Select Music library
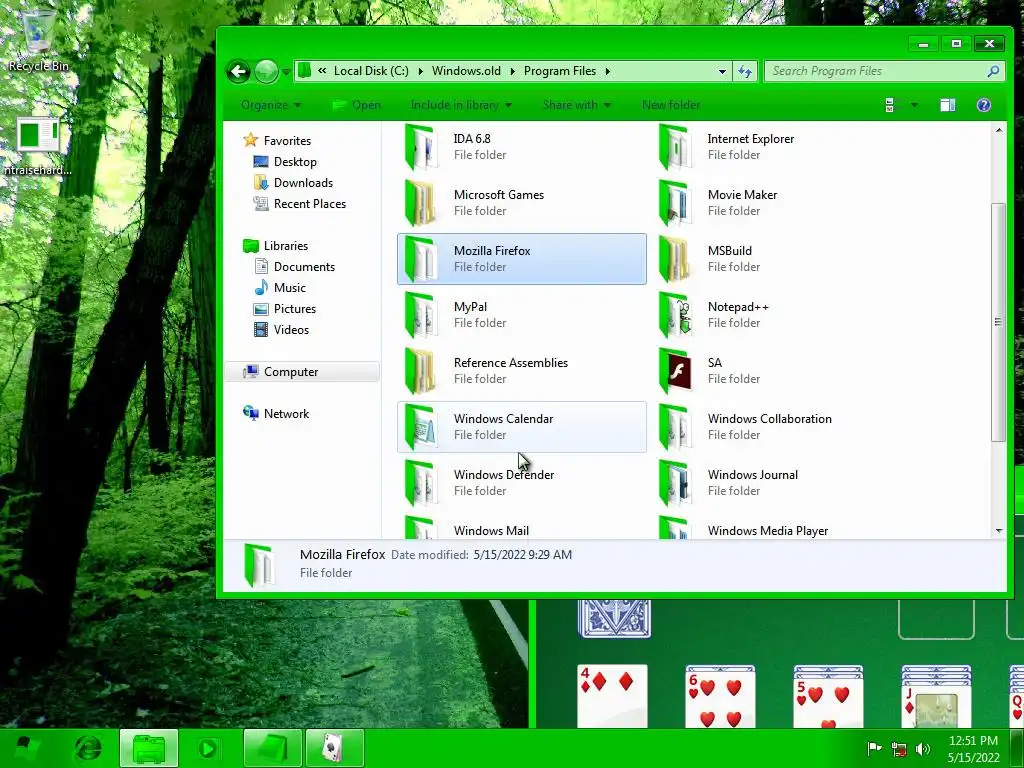 coord(289,287)
